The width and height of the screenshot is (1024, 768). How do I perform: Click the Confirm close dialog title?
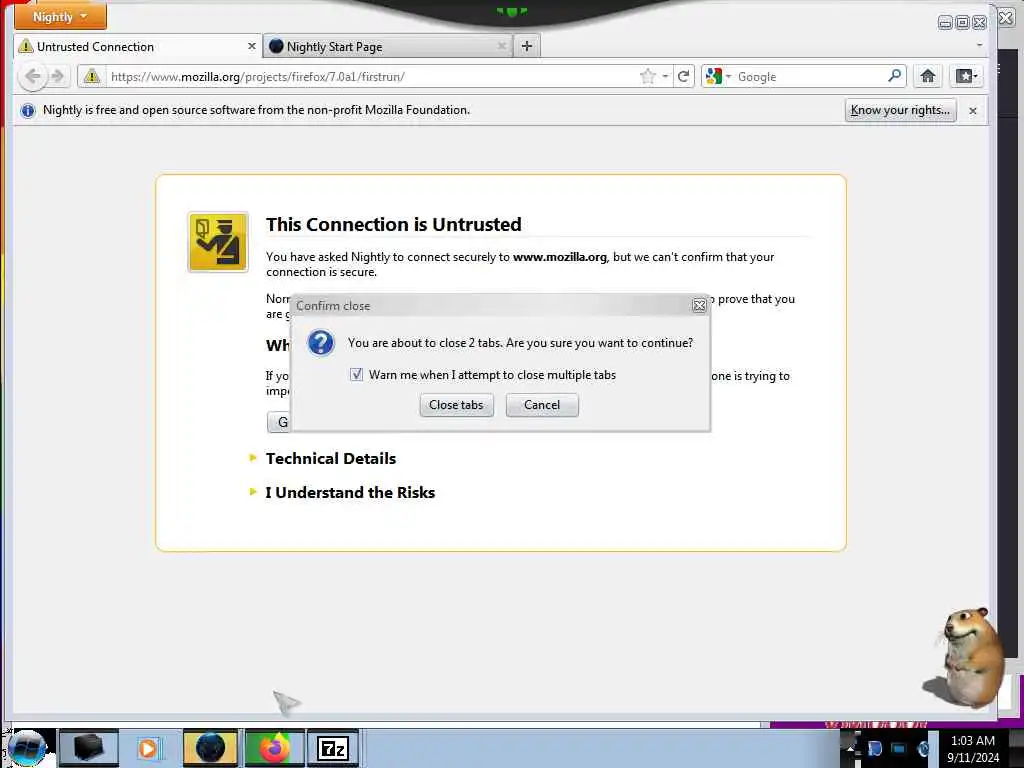[333, 306]
